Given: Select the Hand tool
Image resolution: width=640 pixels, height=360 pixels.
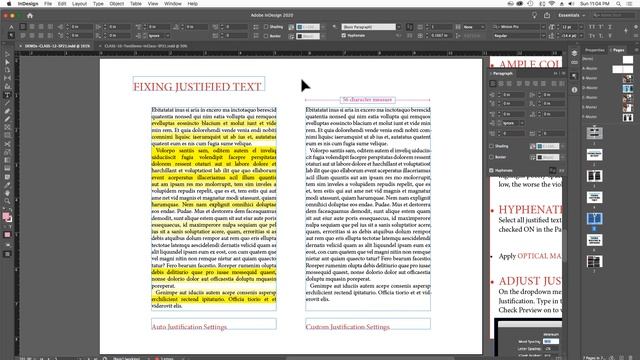Looking at the screenshot, I should click(7, 193).
